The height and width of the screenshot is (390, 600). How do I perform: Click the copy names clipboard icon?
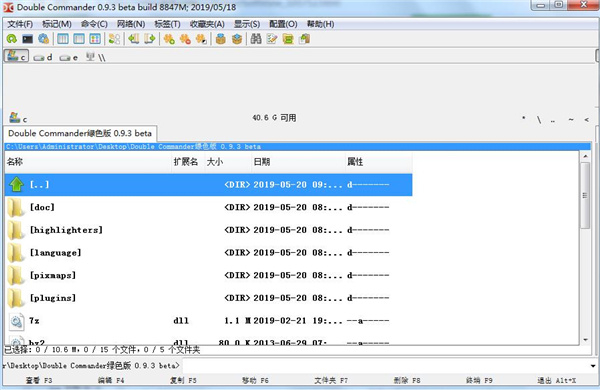click(305, 39)
